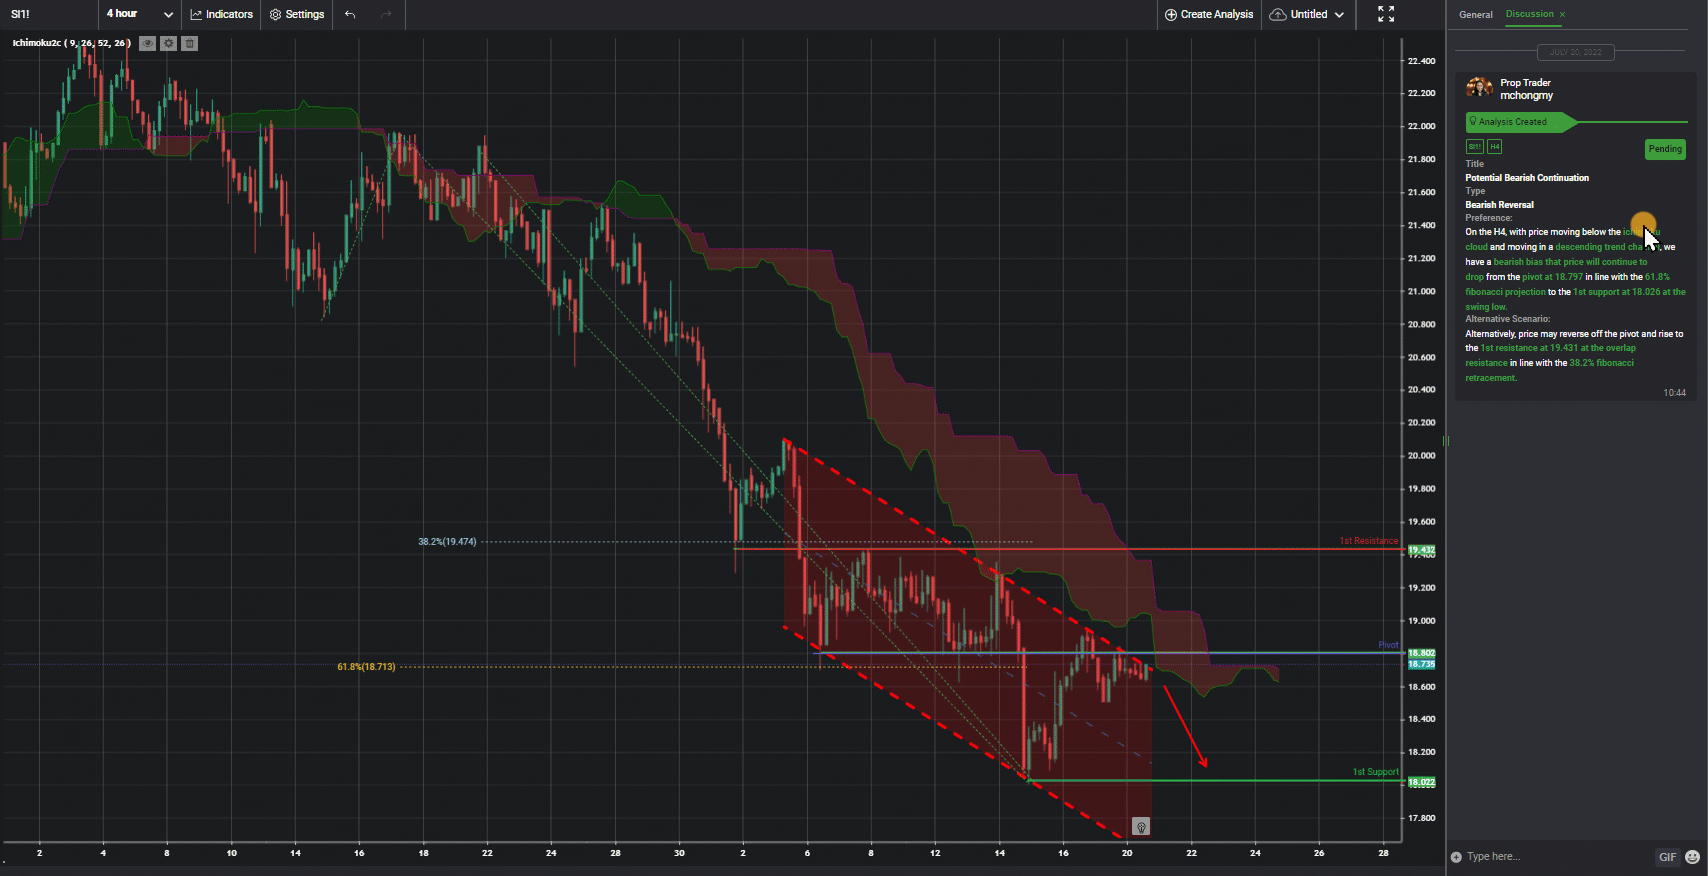Viewport: 1708px width, 876px height.
Task: Open Prop Trader avatar profile
Action: [x=1479, y=89]
